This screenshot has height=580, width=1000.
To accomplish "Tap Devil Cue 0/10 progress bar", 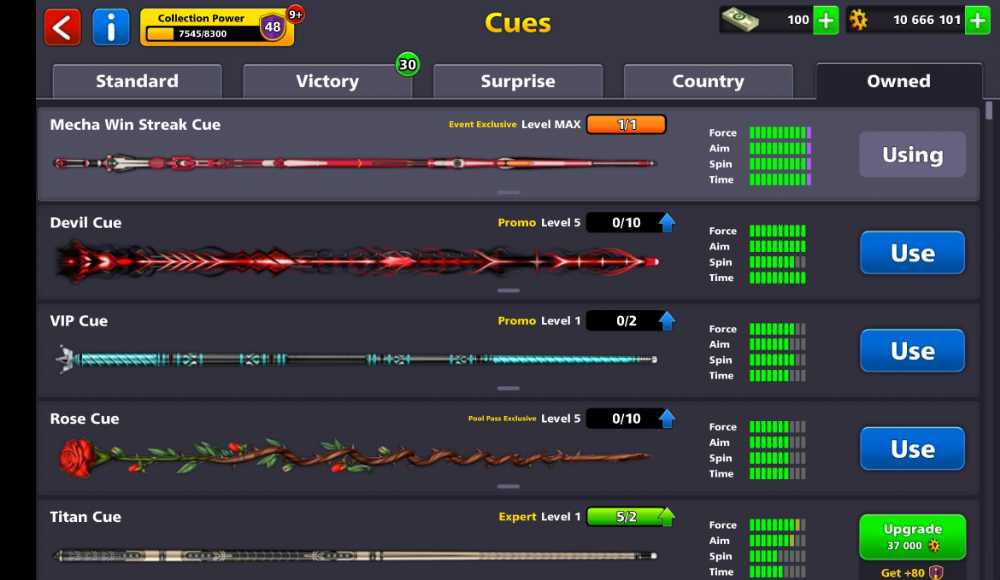I will [626, 223].
